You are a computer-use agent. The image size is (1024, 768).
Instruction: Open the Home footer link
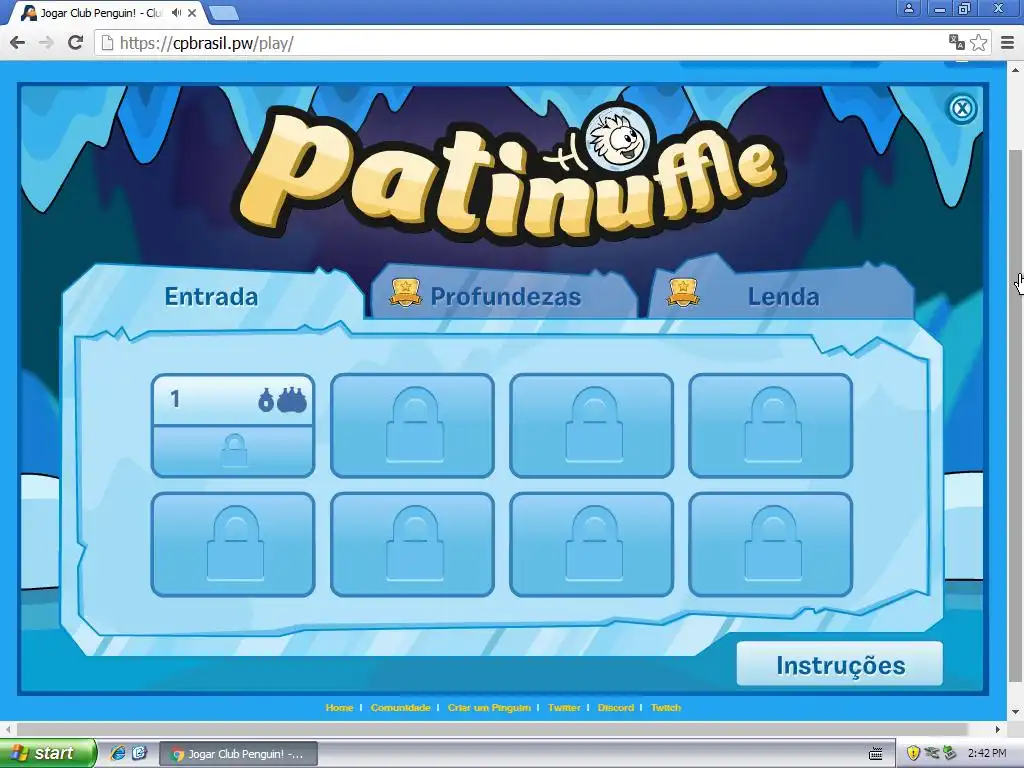340,707
